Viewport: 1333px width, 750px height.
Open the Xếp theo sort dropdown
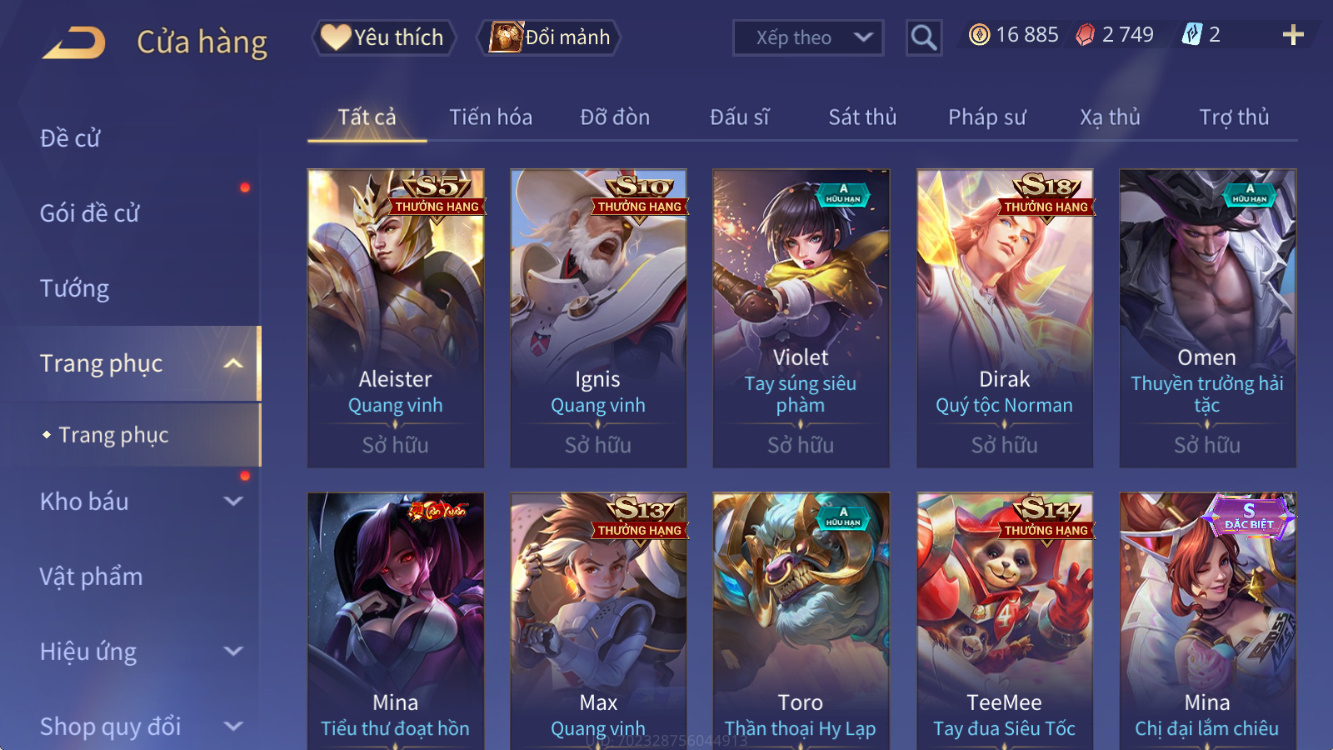[808, 38]
